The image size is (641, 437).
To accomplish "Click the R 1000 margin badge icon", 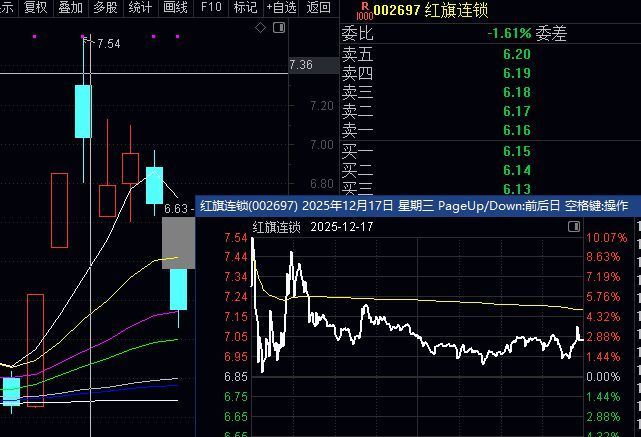I will point(364,12).
